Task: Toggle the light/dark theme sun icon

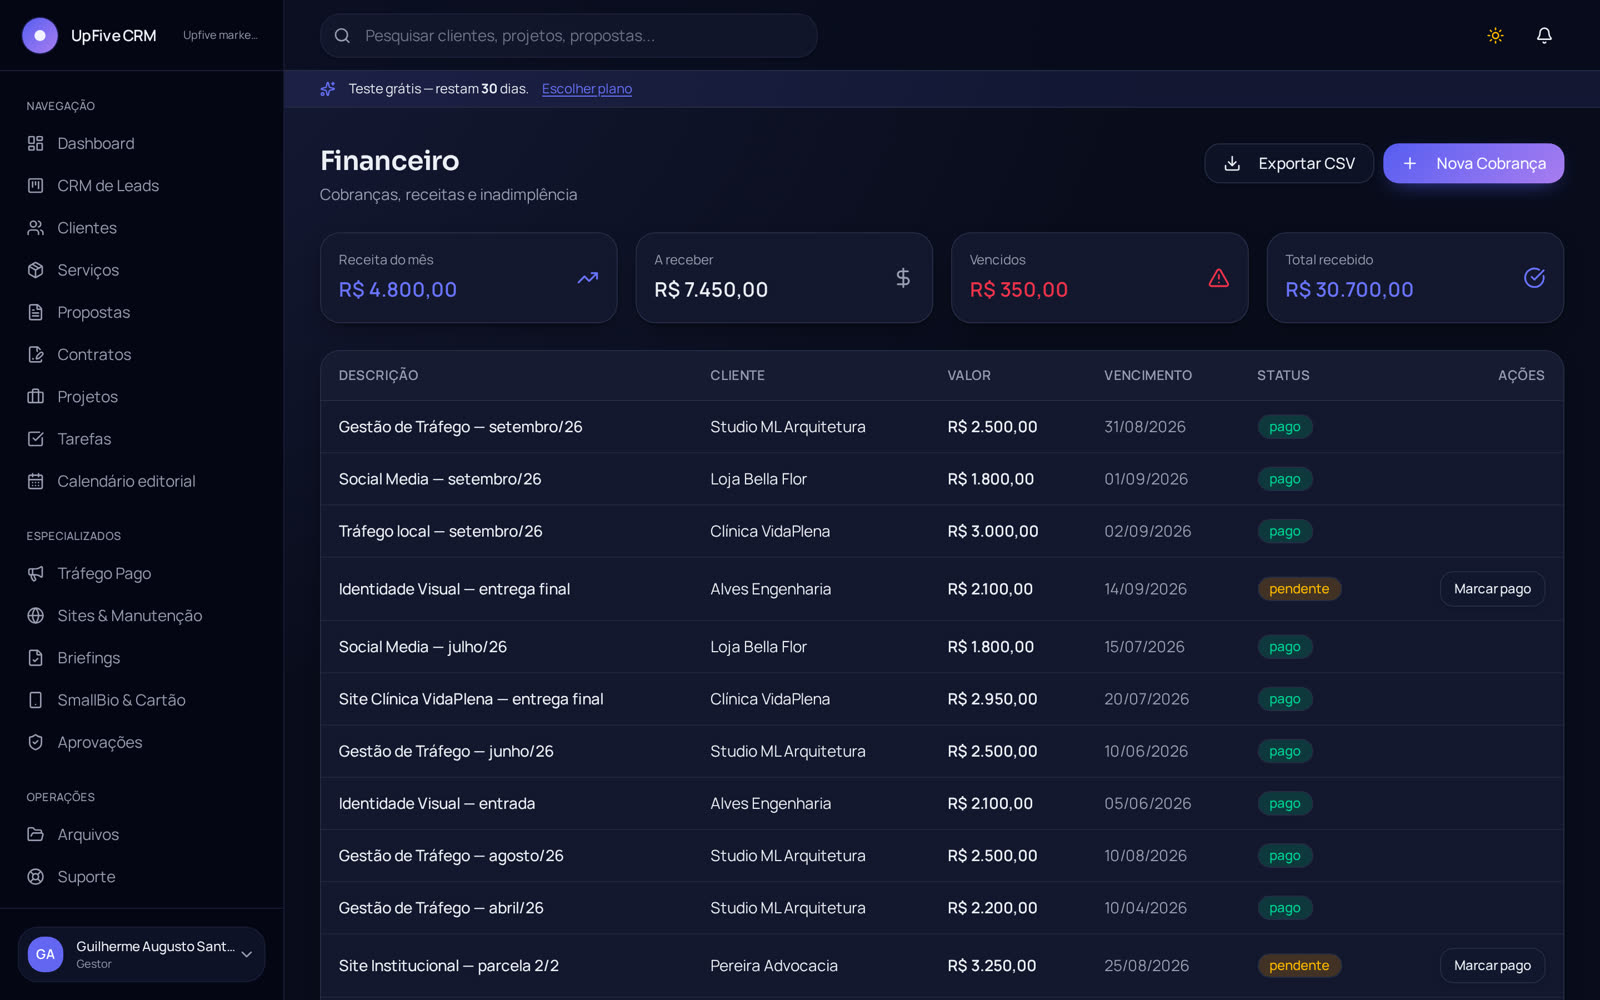Action: [1495, 35]
